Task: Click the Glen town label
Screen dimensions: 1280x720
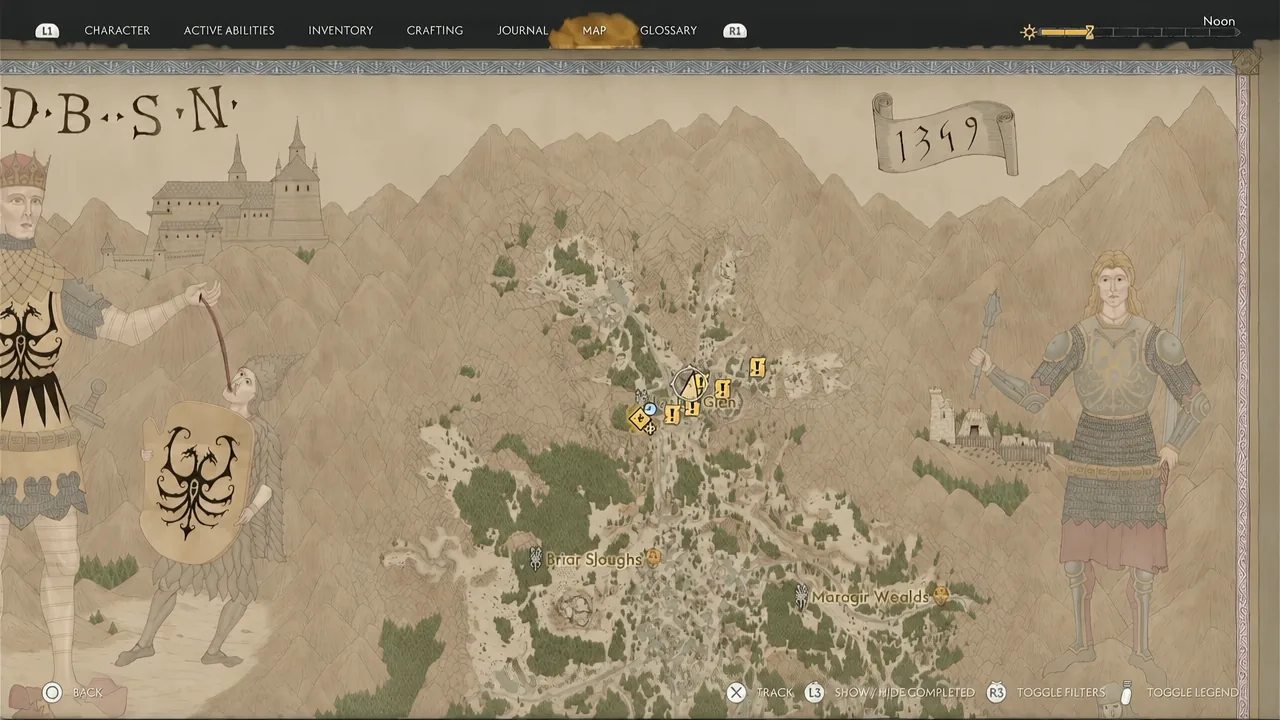Action: [x=720, y=403]
